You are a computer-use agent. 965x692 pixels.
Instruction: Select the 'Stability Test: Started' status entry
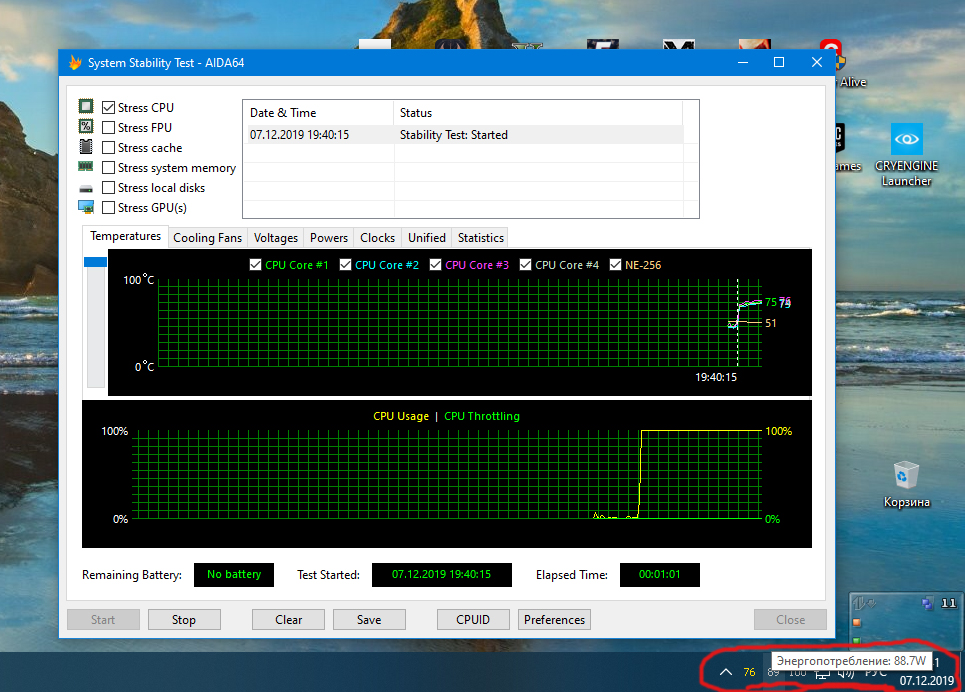454,135
